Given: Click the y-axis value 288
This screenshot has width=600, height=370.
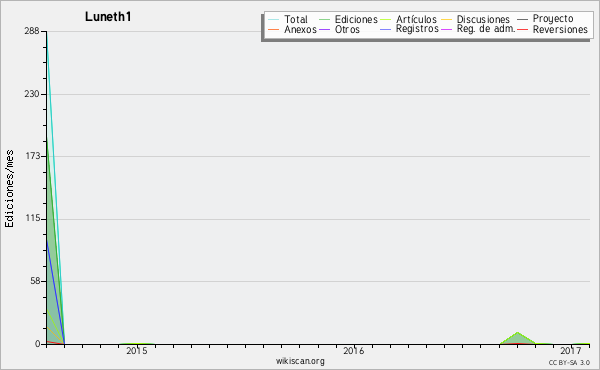Looking at the screenshot, I should coord(32,31).
